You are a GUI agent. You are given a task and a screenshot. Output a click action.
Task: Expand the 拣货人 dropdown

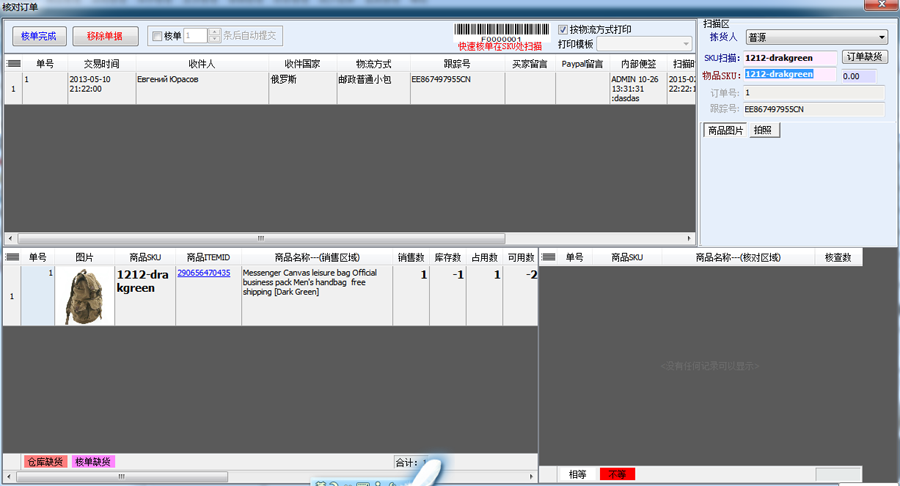(881, 38)
